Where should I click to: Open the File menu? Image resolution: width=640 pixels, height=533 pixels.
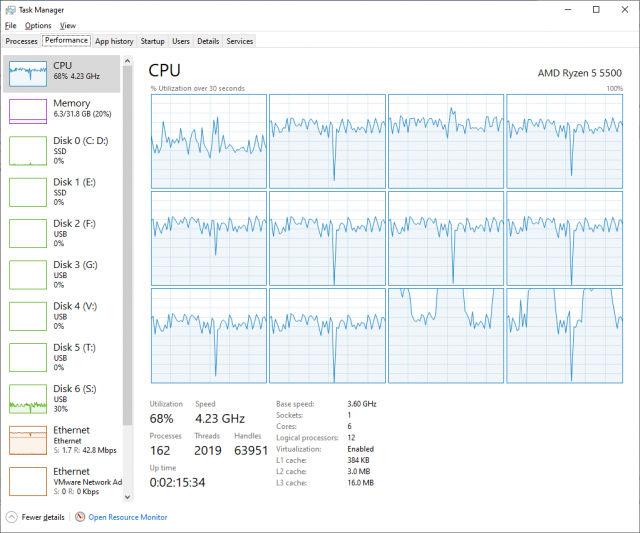[x=11, y=25]
